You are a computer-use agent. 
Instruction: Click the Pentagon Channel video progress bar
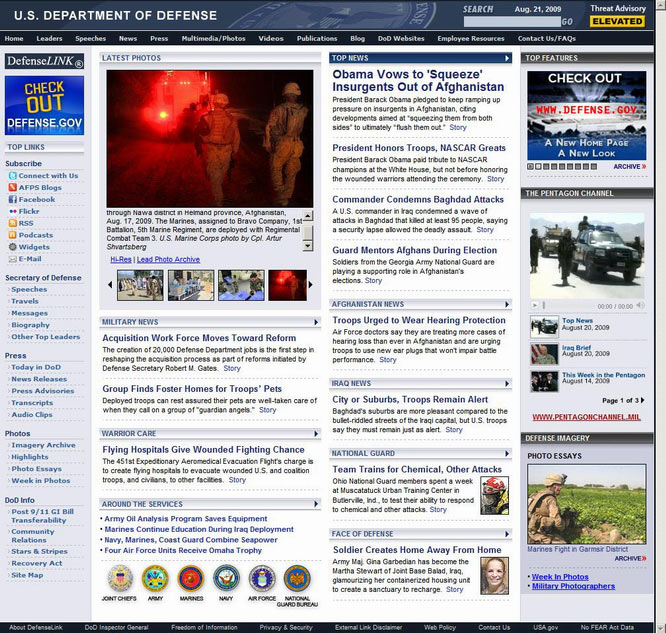pyautogui.click(x=568, y=305)
